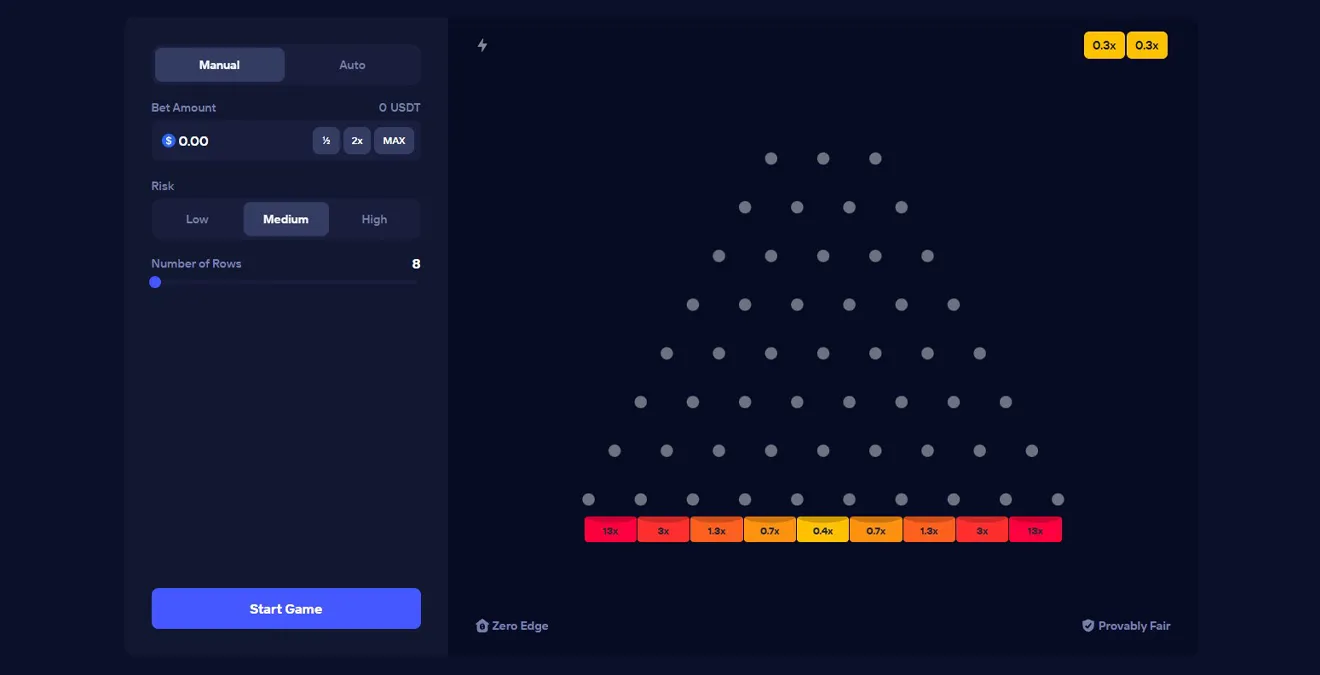This screenshot has height=675, width=1320.
Task: Switch to the Auto tab
Action: tap(352, 64)
